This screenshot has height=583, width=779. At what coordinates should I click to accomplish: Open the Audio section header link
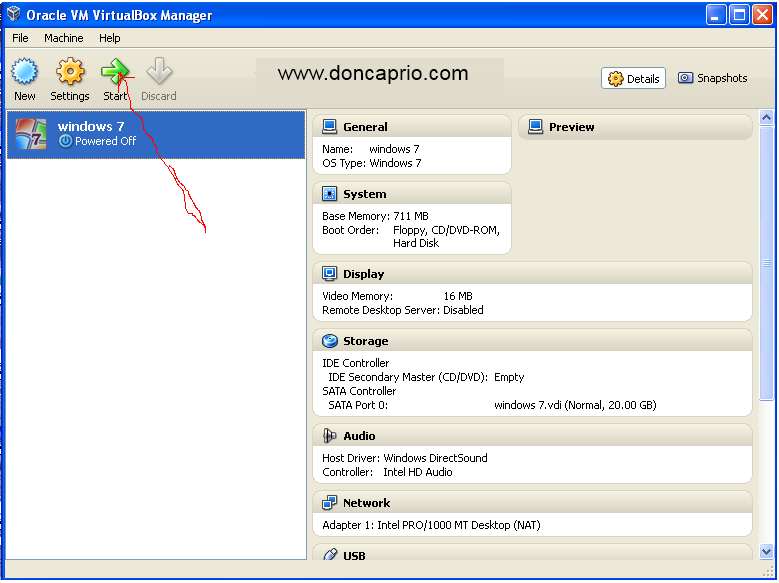tap(359, 436)
